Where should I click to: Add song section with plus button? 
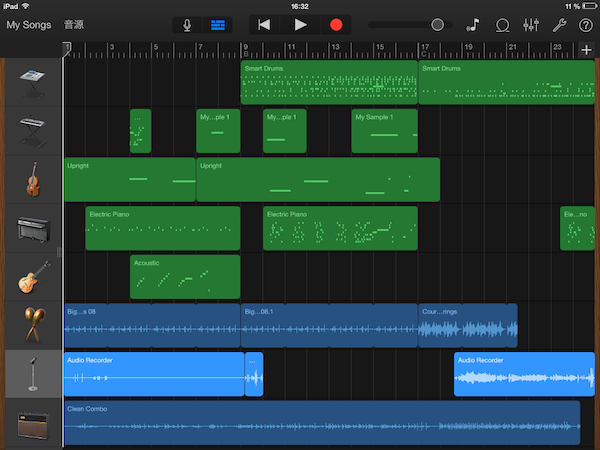[586, 50]
